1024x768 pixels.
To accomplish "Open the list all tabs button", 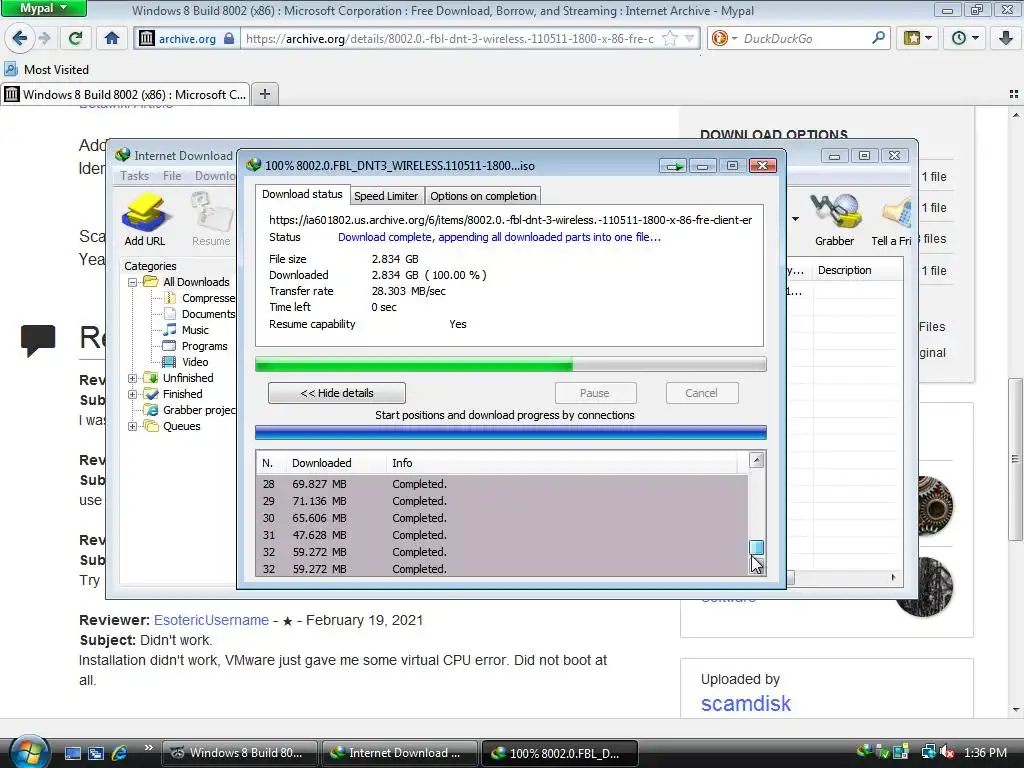I will pos(1014,94).
